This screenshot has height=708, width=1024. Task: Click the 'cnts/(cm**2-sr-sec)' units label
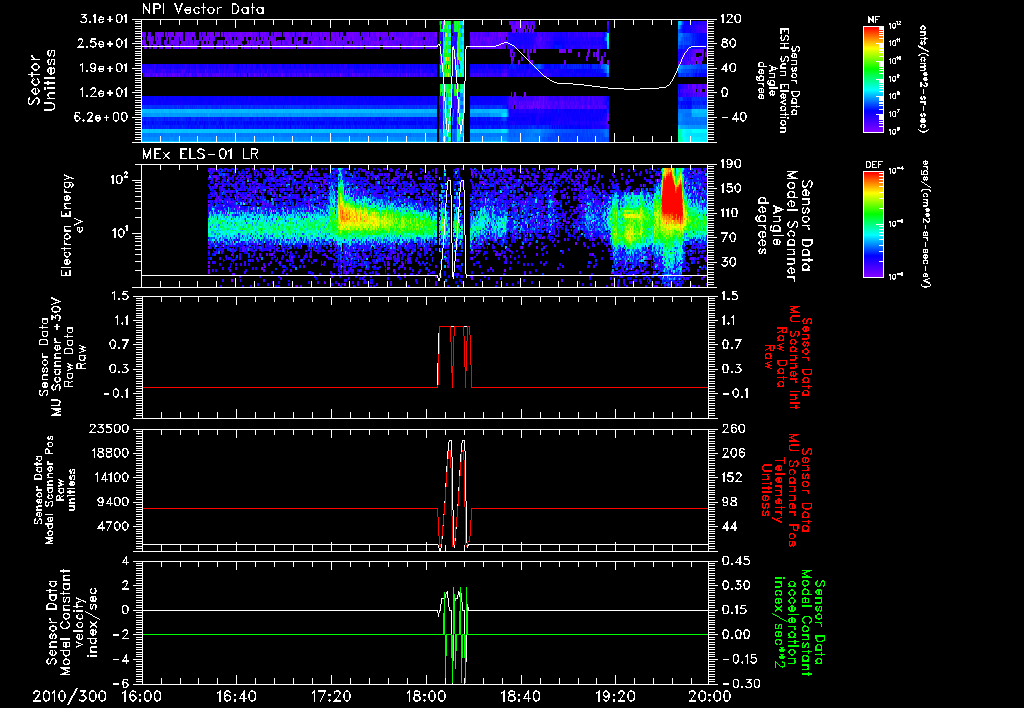[x=923, y=78]
